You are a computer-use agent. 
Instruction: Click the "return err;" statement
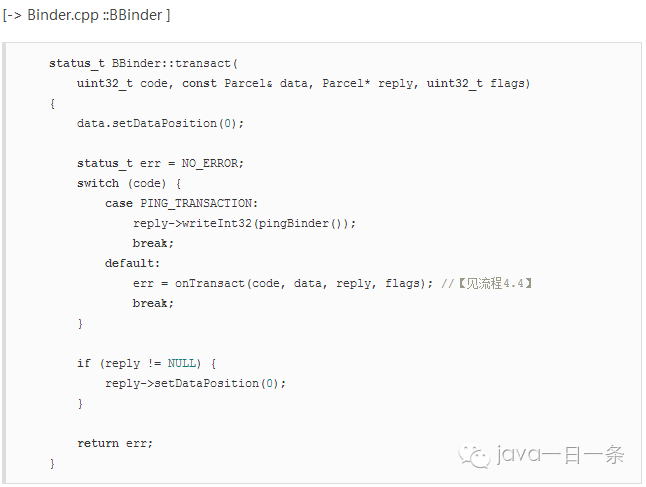(115, 443)
